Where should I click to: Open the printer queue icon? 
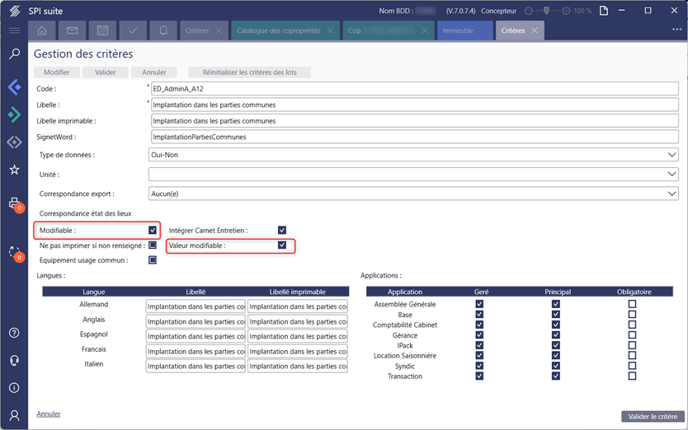tap(15, 204)
